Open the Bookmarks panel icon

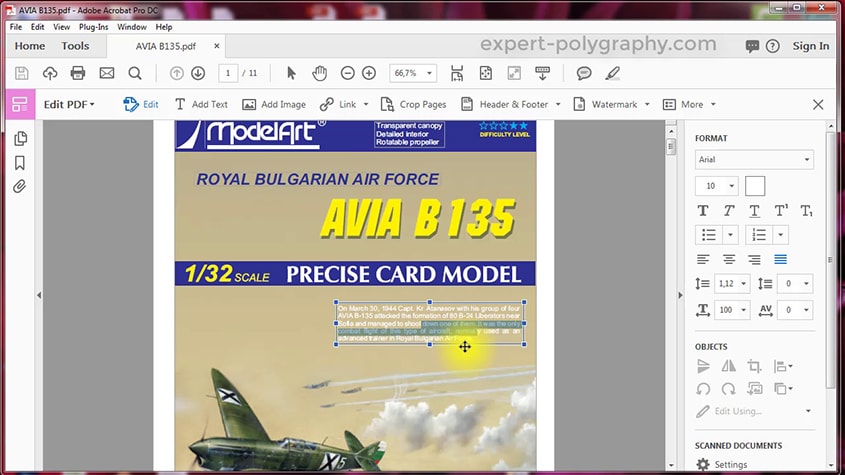pos(20,163)
